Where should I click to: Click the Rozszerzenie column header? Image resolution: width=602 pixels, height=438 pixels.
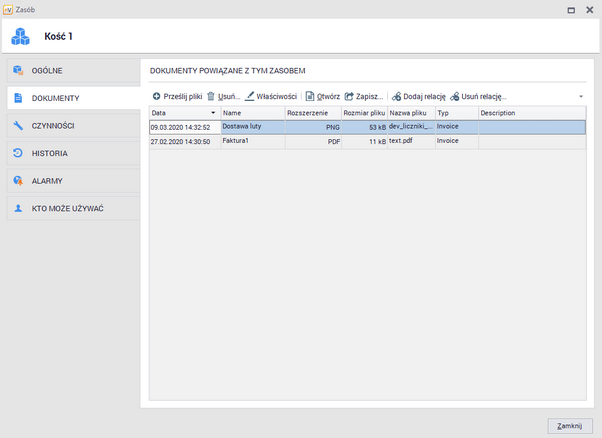(x=311, y=113)
